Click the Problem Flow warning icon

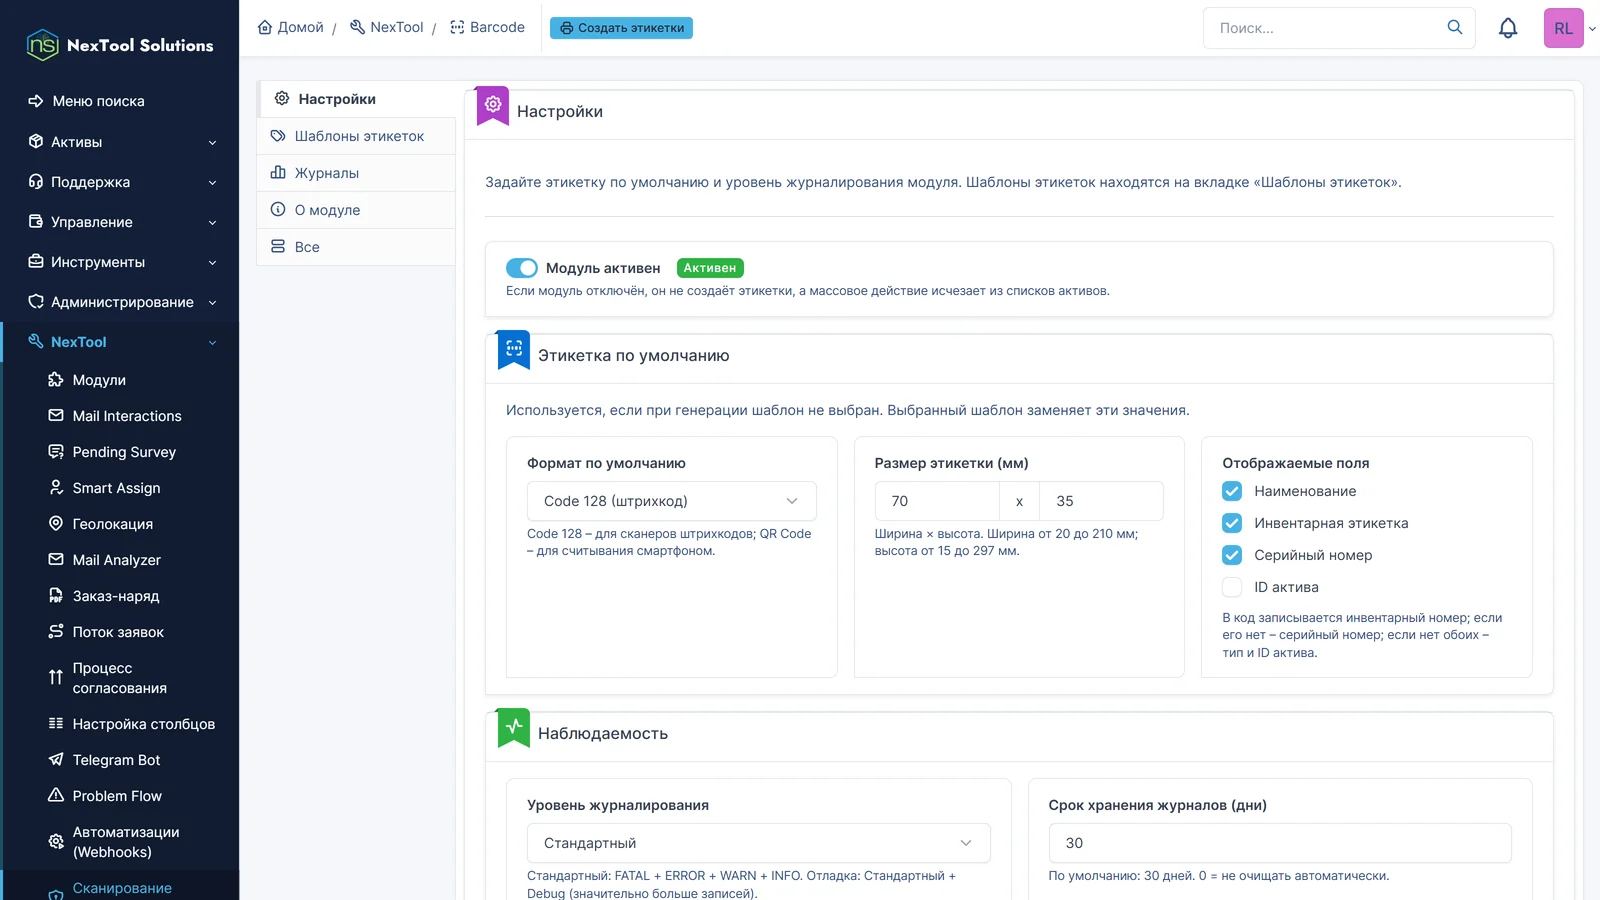click(x=56, y=796)
